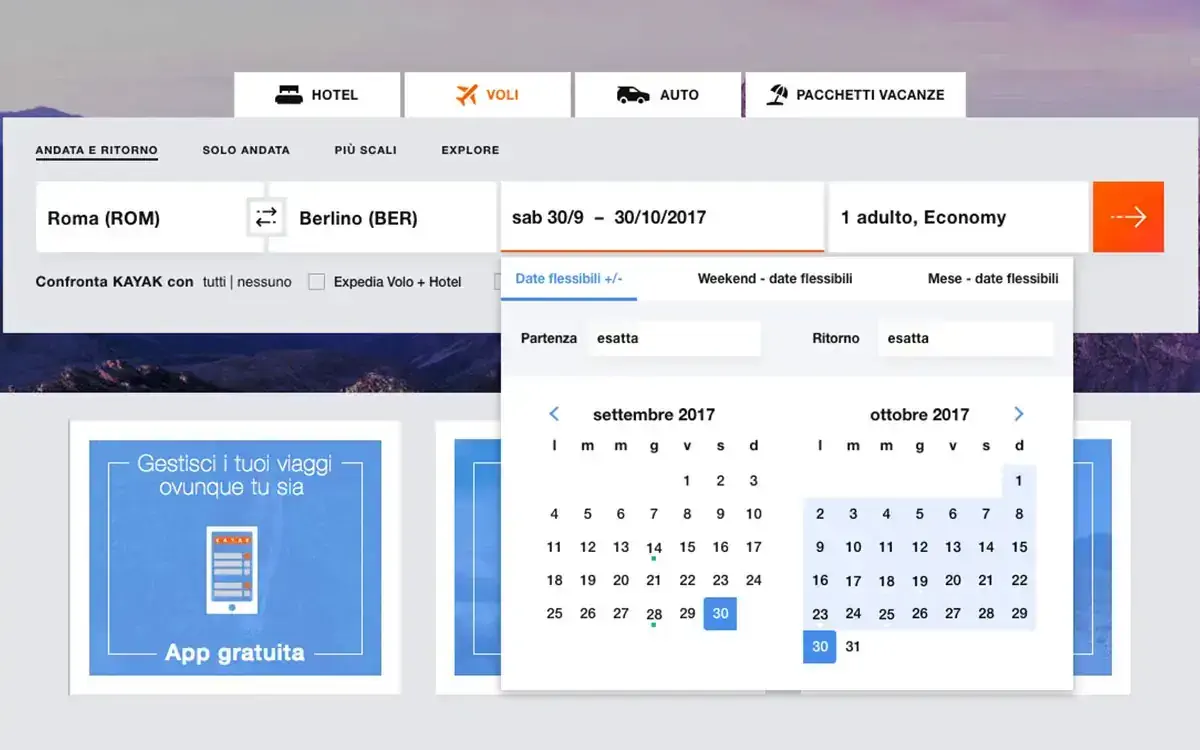1200x750 pixels.
Task: Select Solo andata trip type
Action: [246, 150]
